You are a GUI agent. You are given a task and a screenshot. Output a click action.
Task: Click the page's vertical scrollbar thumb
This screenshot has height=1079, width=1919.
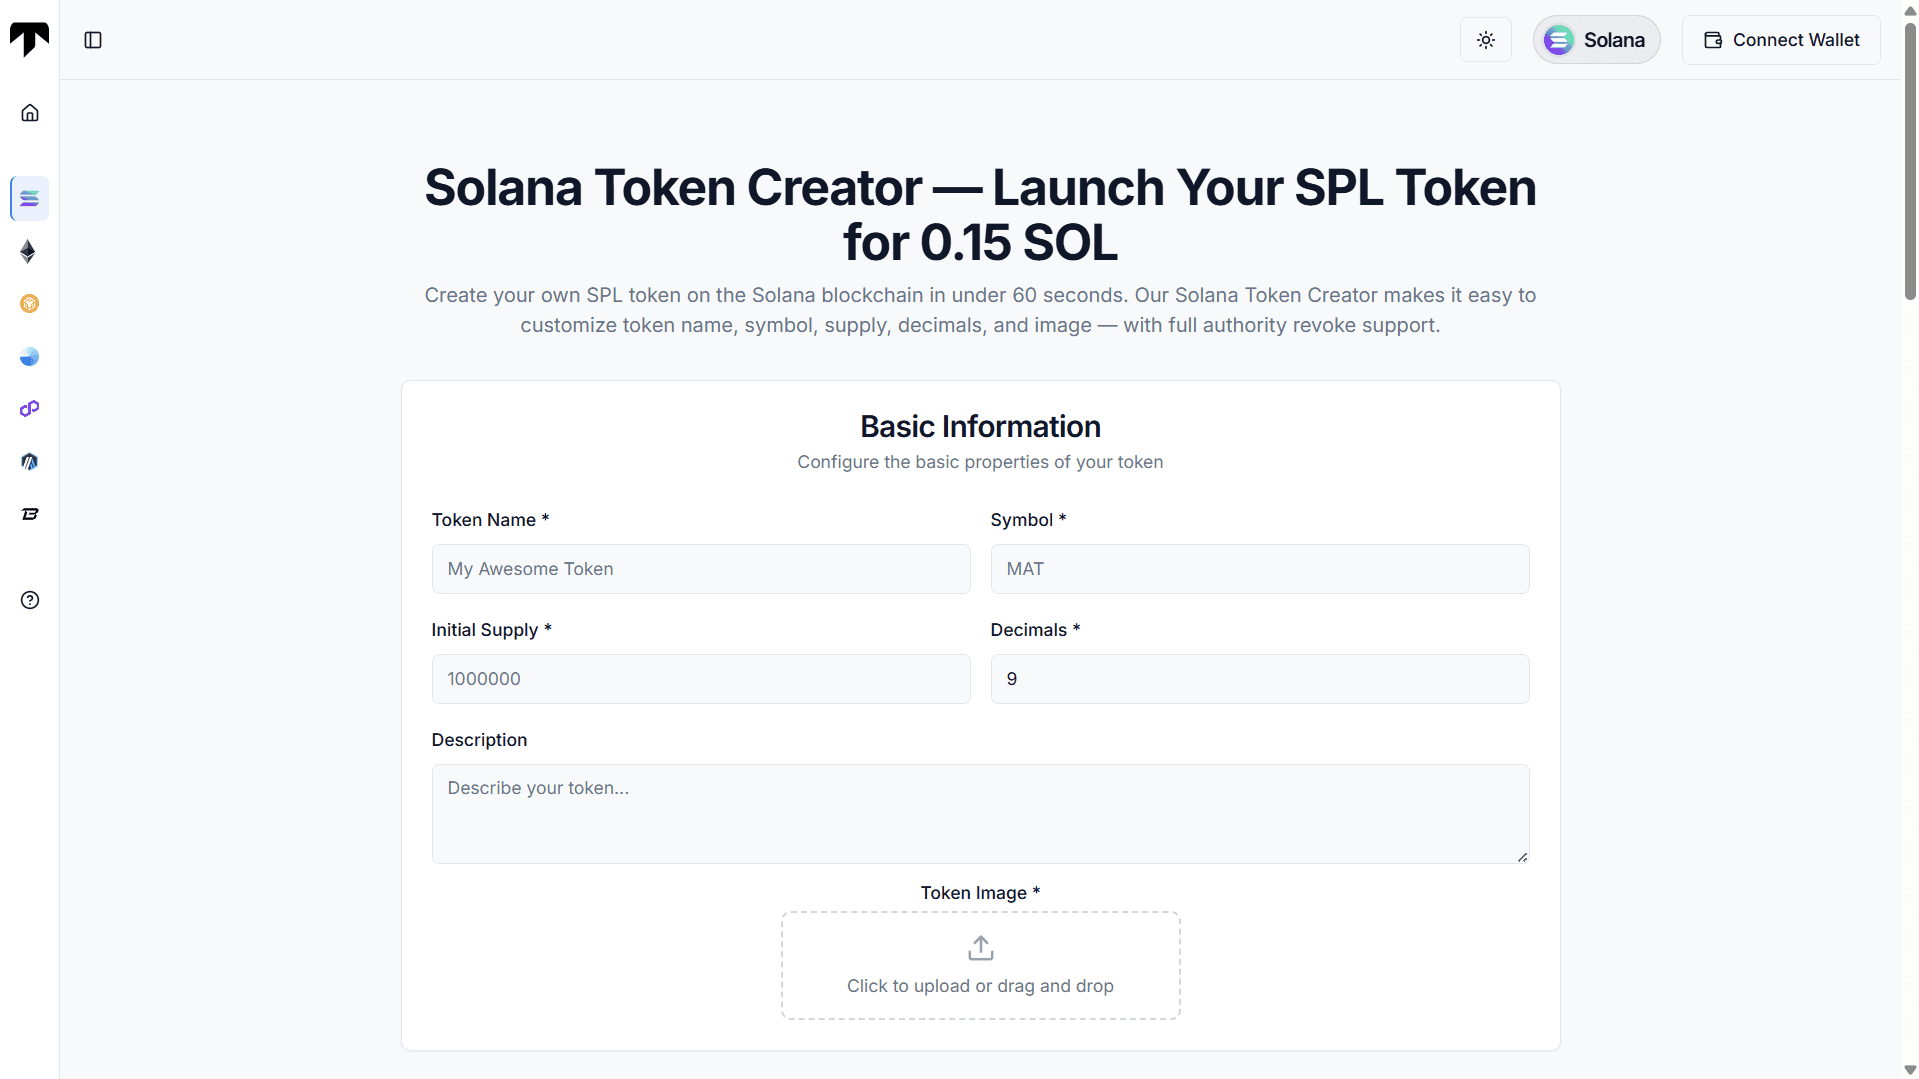1910,160
